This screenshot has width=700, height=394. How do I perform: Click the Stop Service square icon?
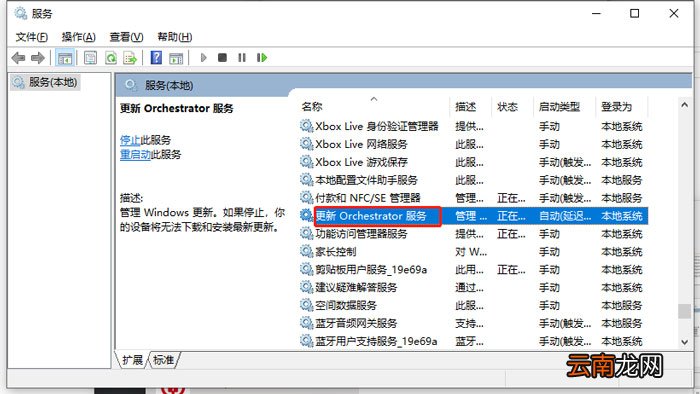[x=222, y=58]
